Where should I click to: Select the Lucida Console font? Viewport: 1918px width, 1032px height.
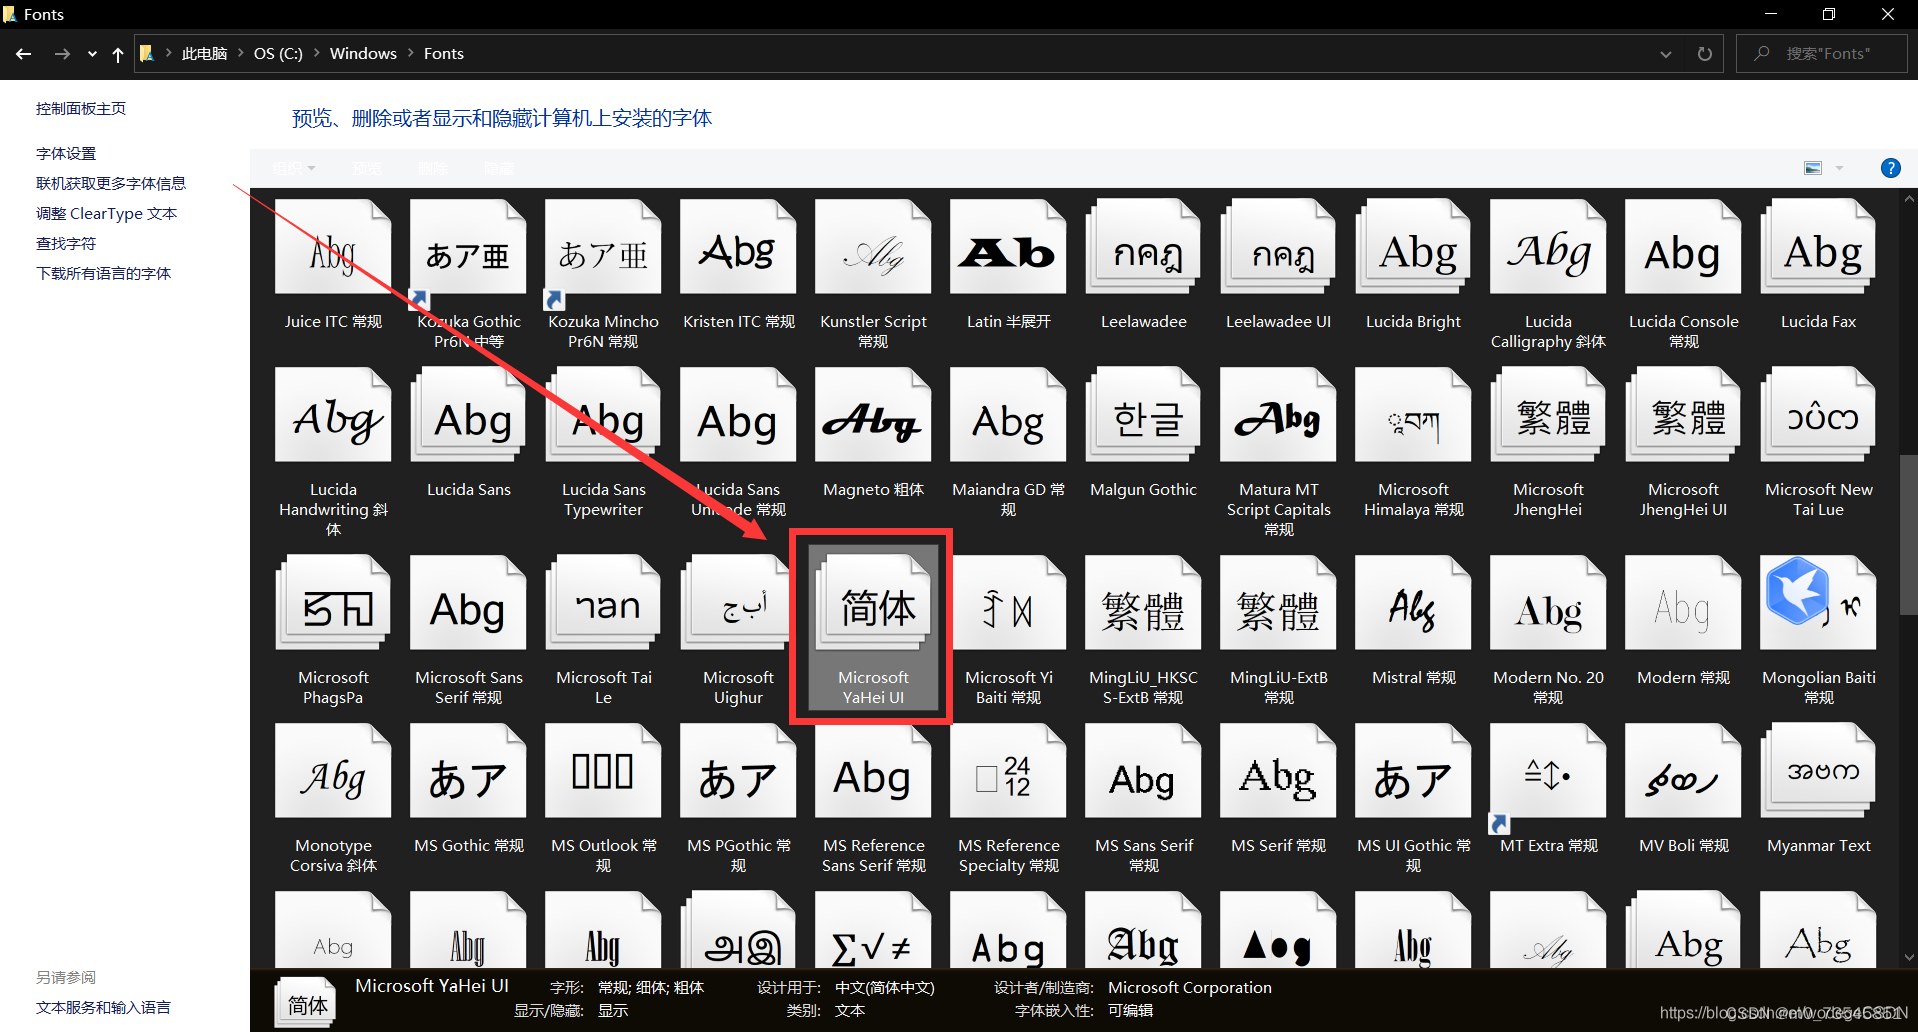point(1683,274)
